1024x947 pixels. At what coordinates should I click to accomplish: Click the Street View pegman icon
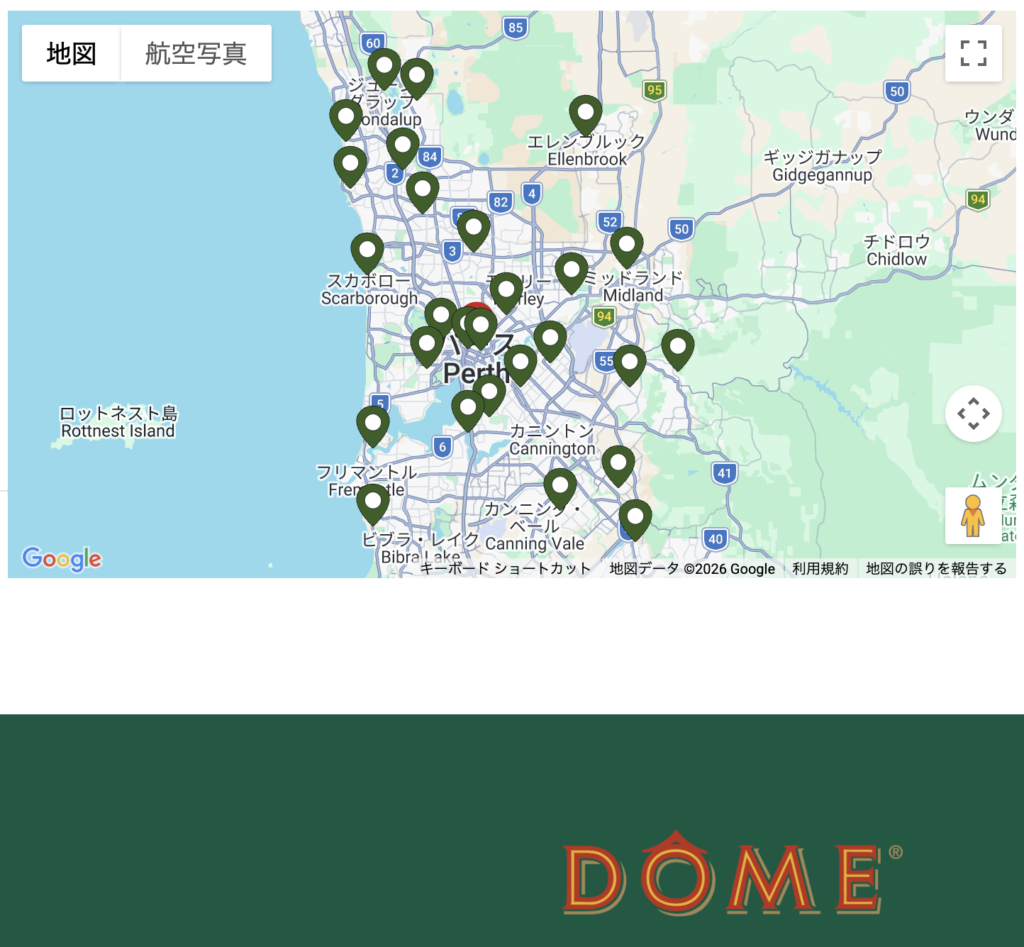click(x=972, y=516)
